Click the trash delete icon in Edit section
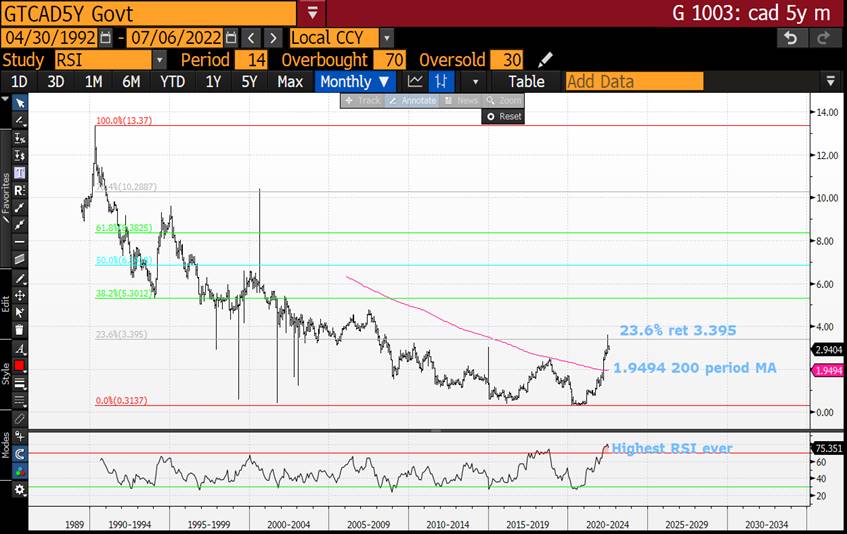The height and width of the screenshot is (534, 847). coord(20,330)
